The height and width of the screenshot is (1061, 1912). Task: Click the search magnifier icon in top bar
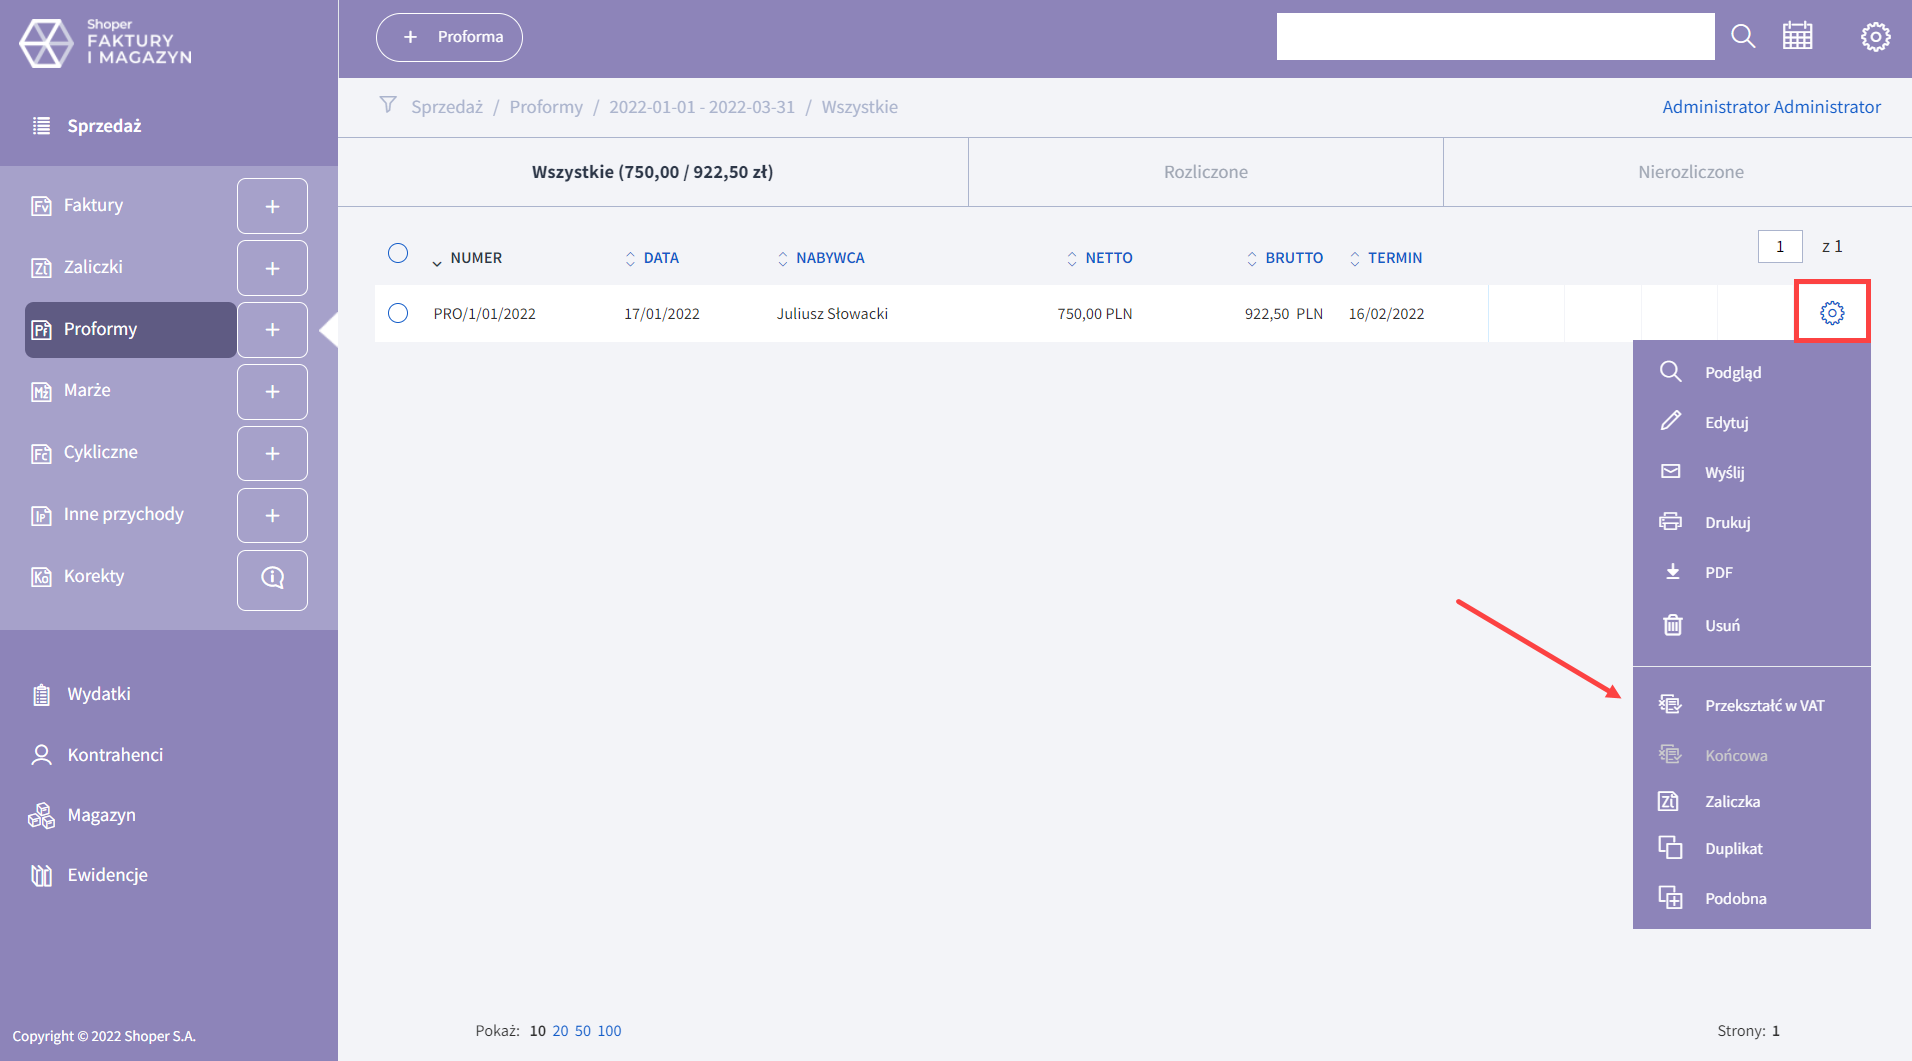(1743, 37)
